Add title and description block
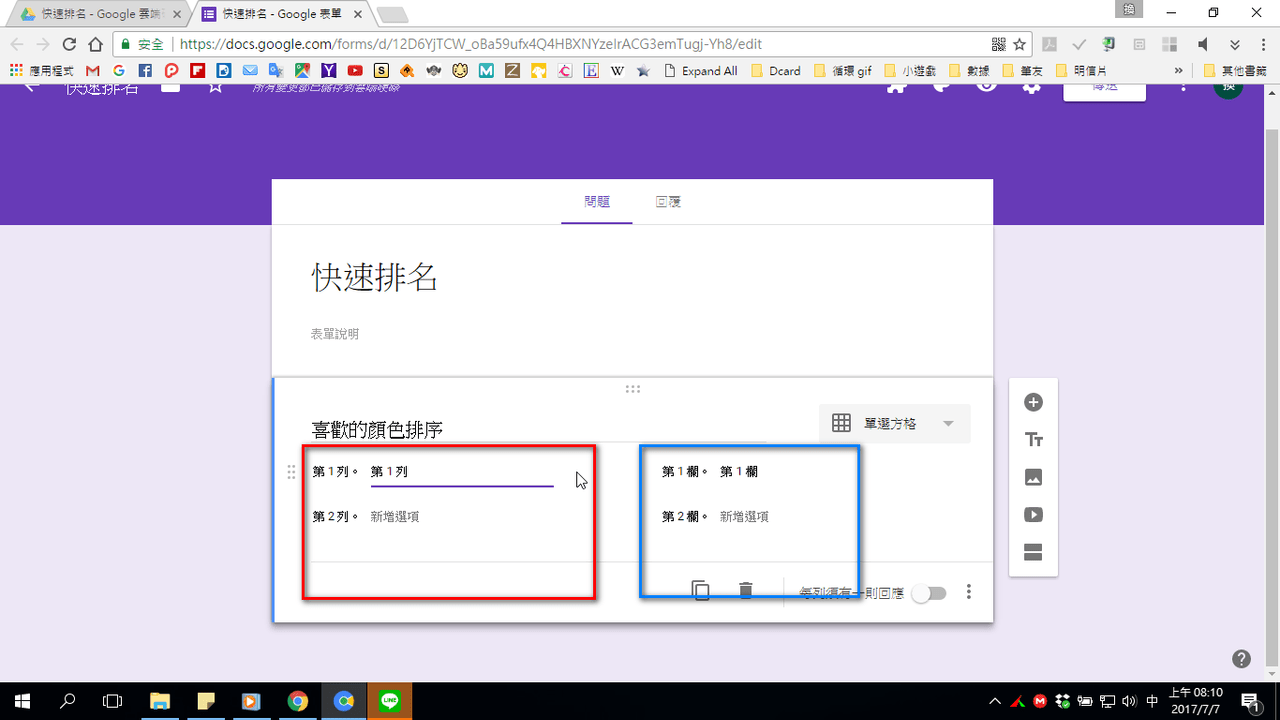The image size is (1280, 720). [1033, 440]
